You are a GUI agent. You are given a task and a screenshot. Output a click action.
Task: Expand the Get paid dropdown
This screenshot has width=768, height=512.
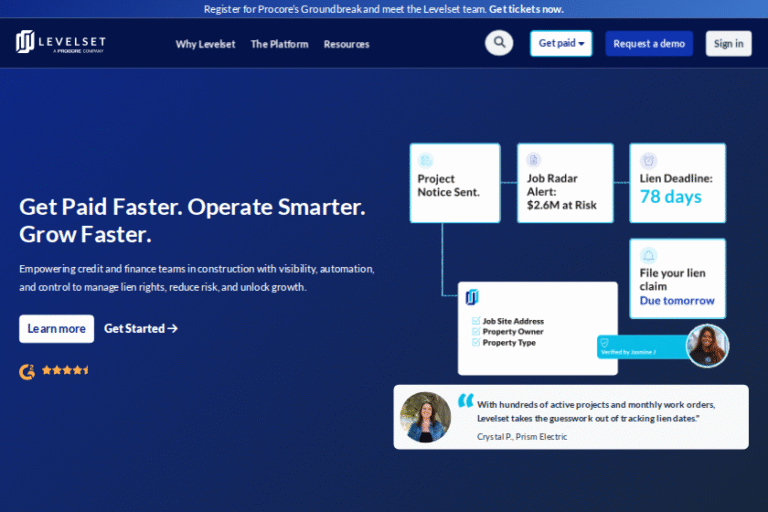[561, 43]
